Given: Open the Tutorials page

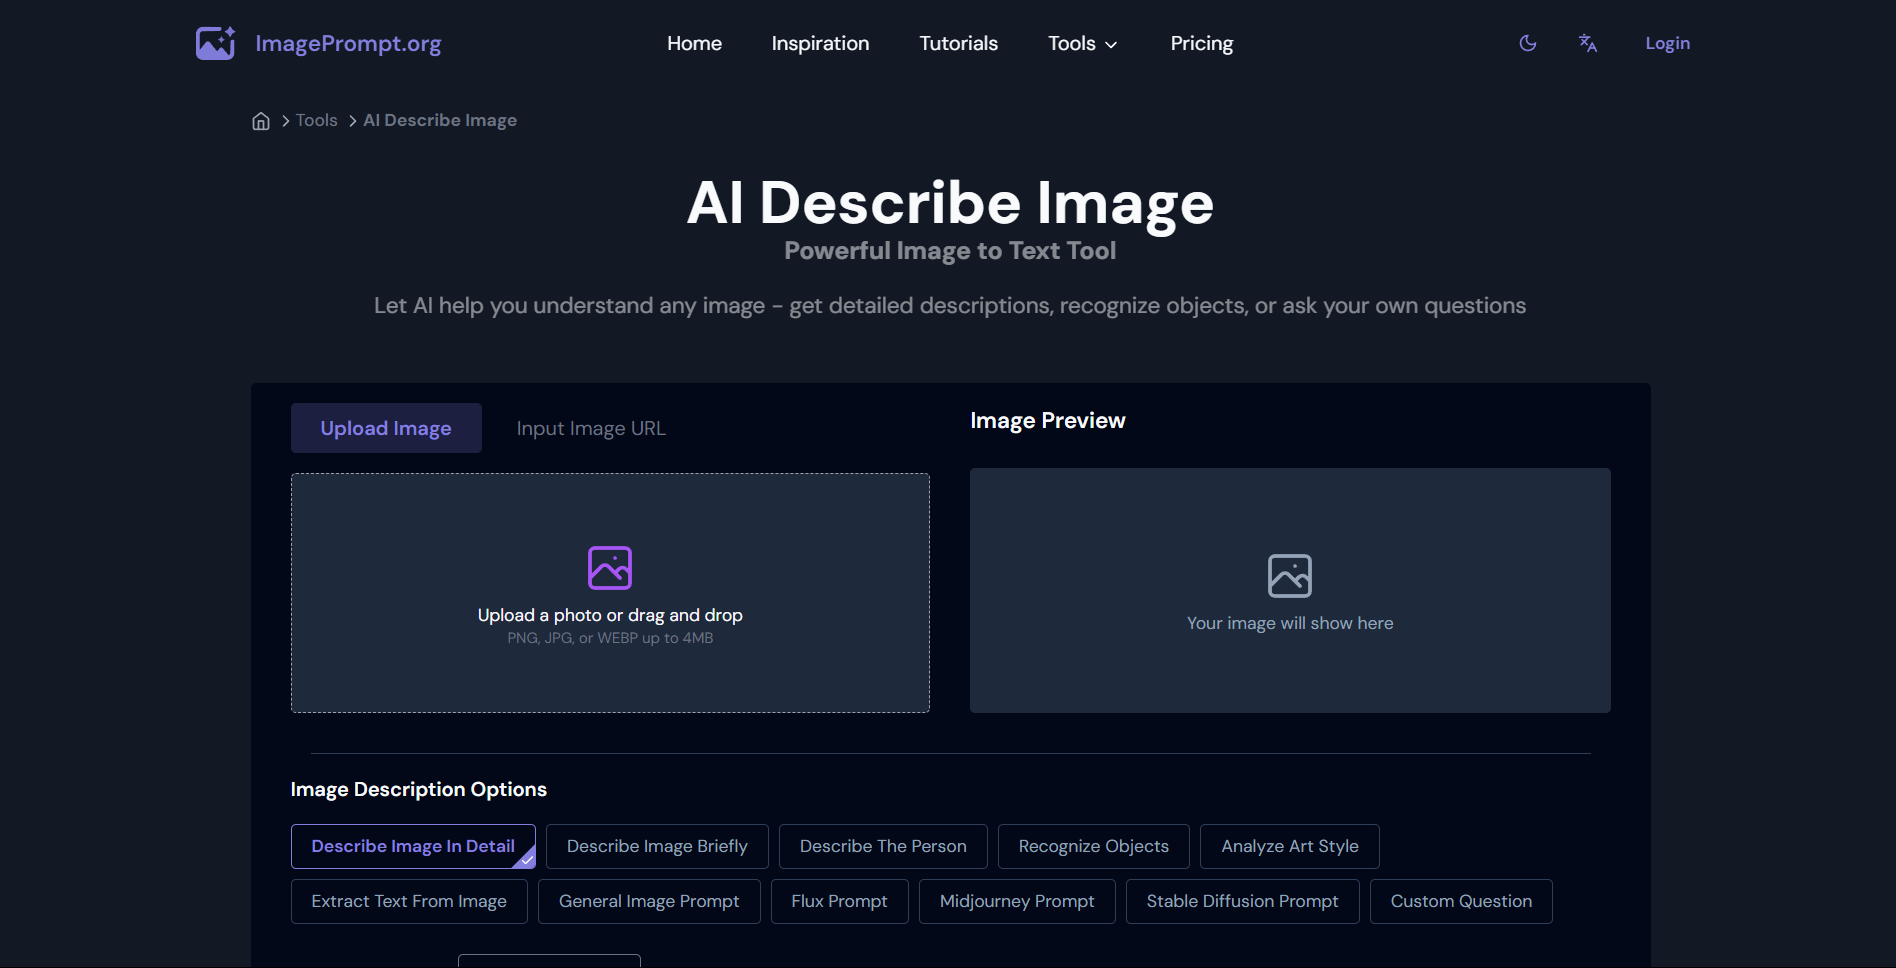Looking at the screenshot, I should tap(958, 43).
